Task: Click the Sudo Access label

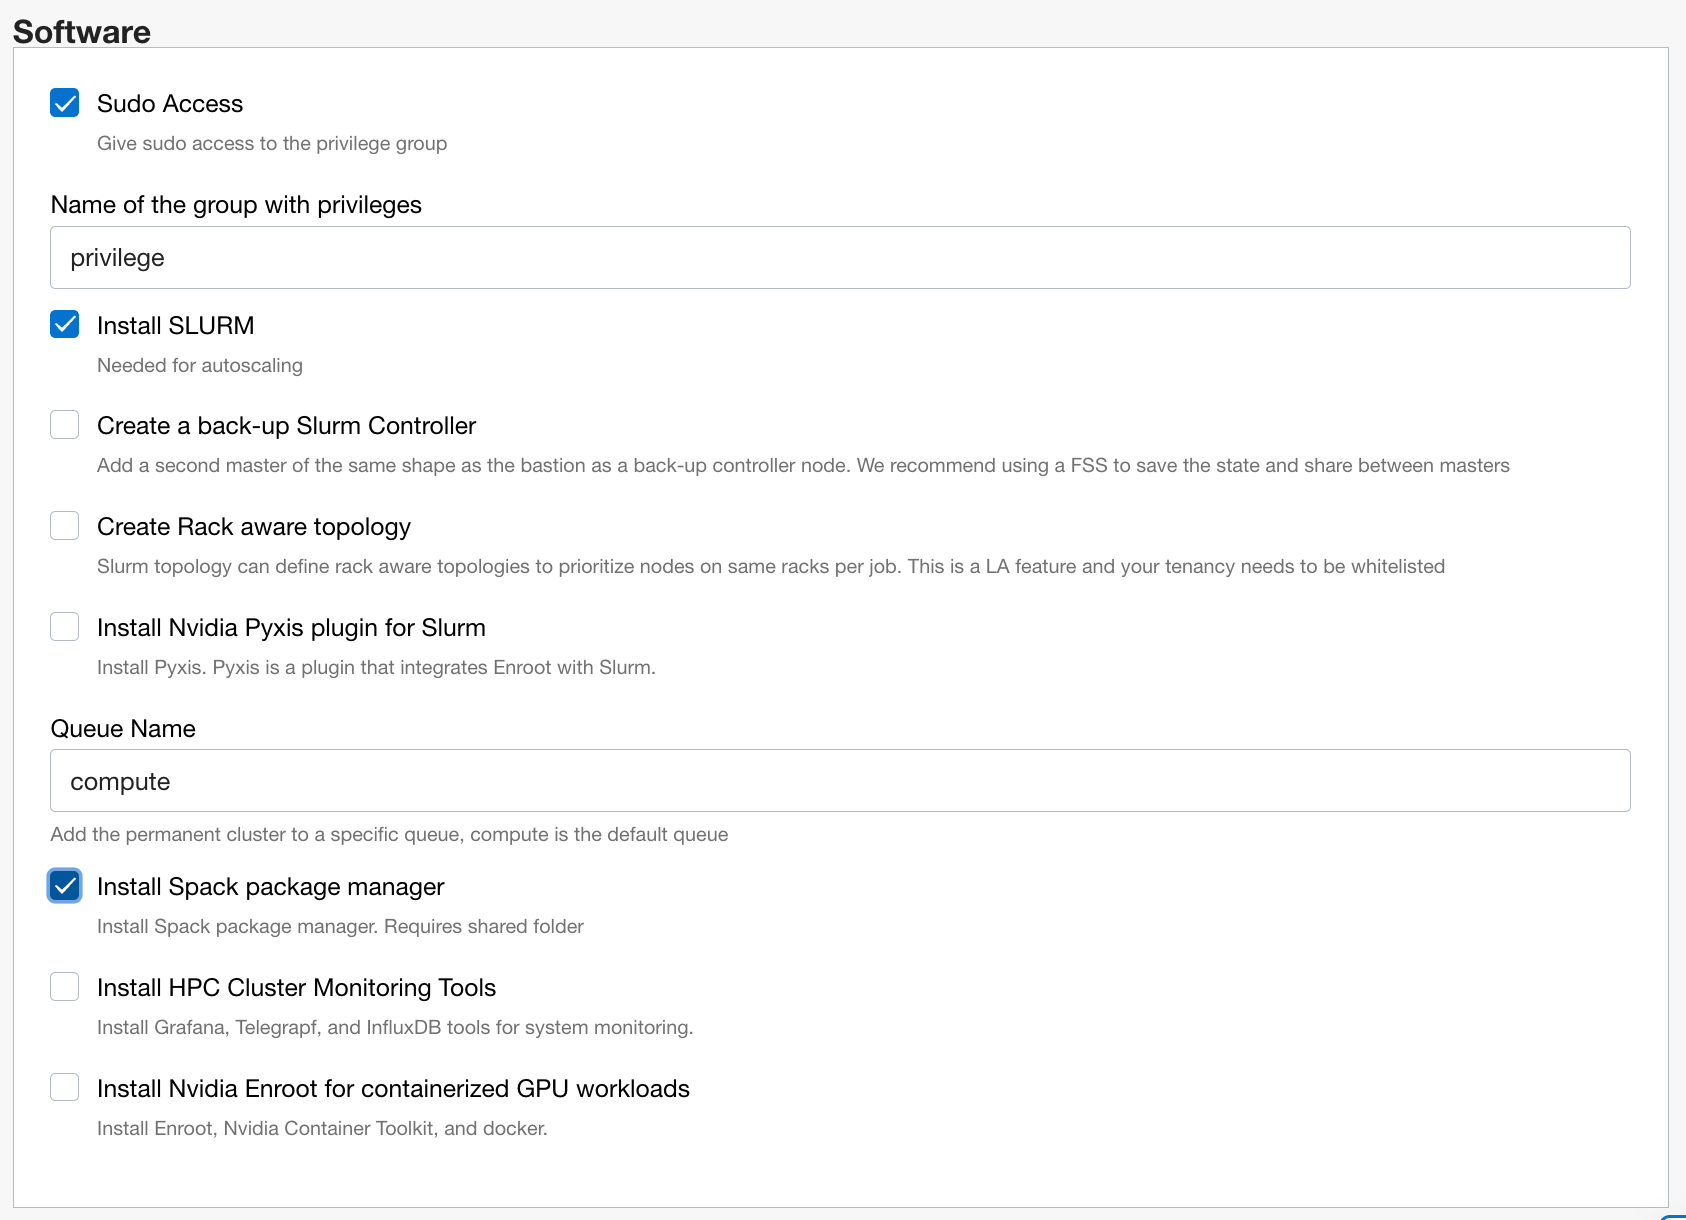Action: pos(170,104)
